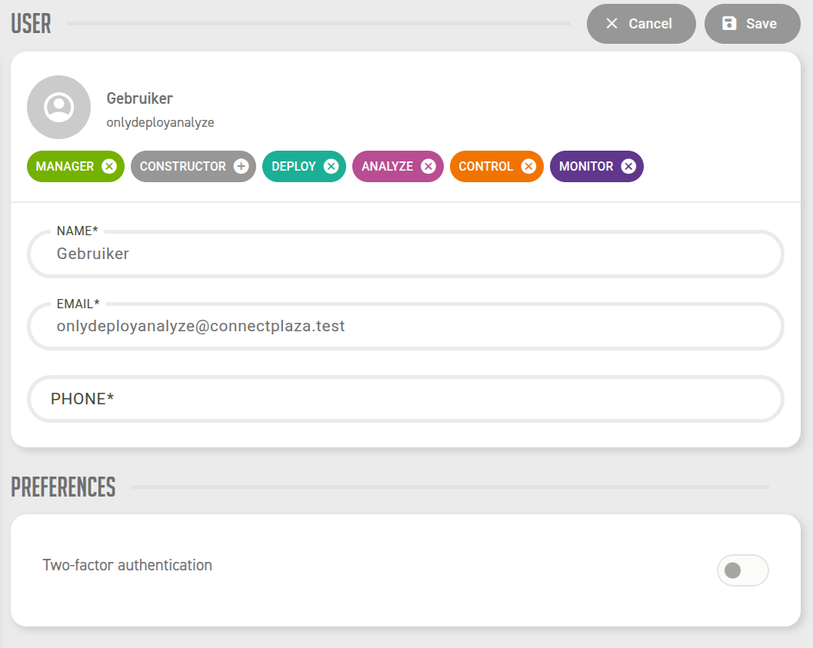This screenshot has width=813, height=648.
Task: Select the ANALYZE role label
Action: pos(387,166)
